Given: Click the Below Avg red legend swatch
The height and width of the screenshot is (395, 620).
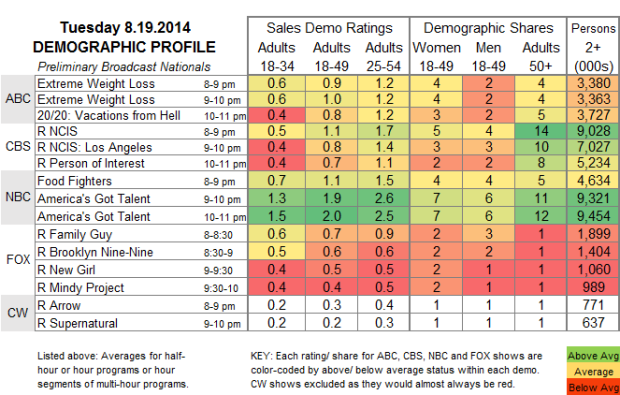Looking at the screenshot, I should [594, 387].
